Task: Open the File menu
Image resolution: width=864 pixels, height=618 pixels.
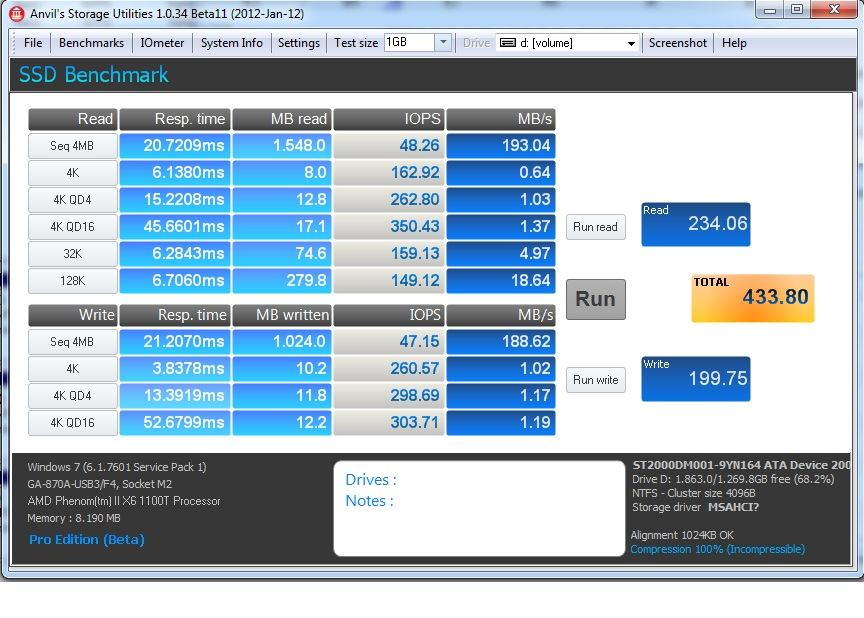Action: pyautogui.click(x=33, y=43)
